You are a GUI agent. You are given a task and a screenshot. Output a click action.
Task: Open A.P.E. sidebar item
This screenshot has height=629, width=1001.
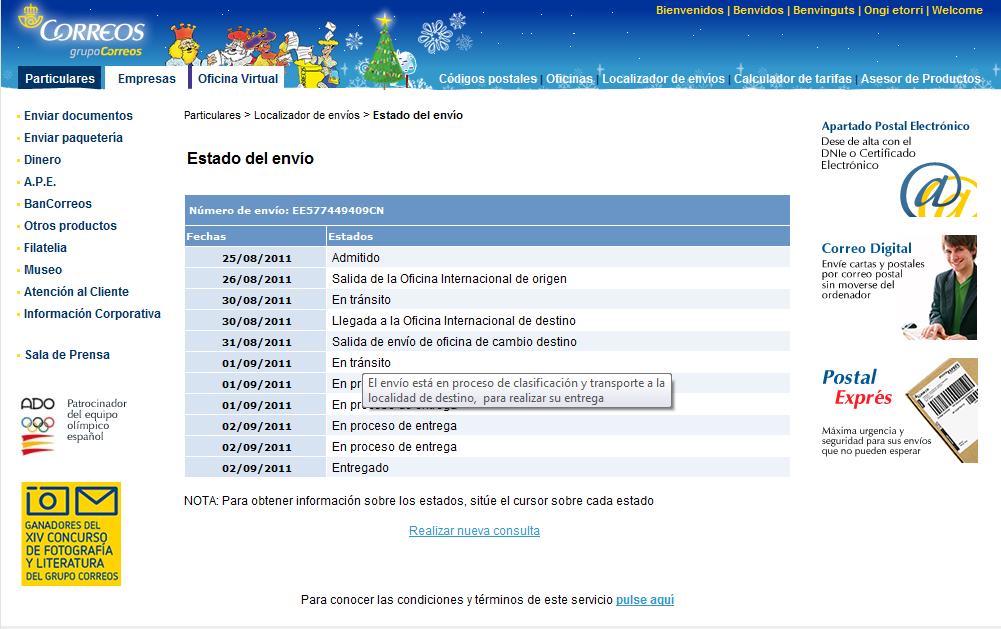point(40,181)
